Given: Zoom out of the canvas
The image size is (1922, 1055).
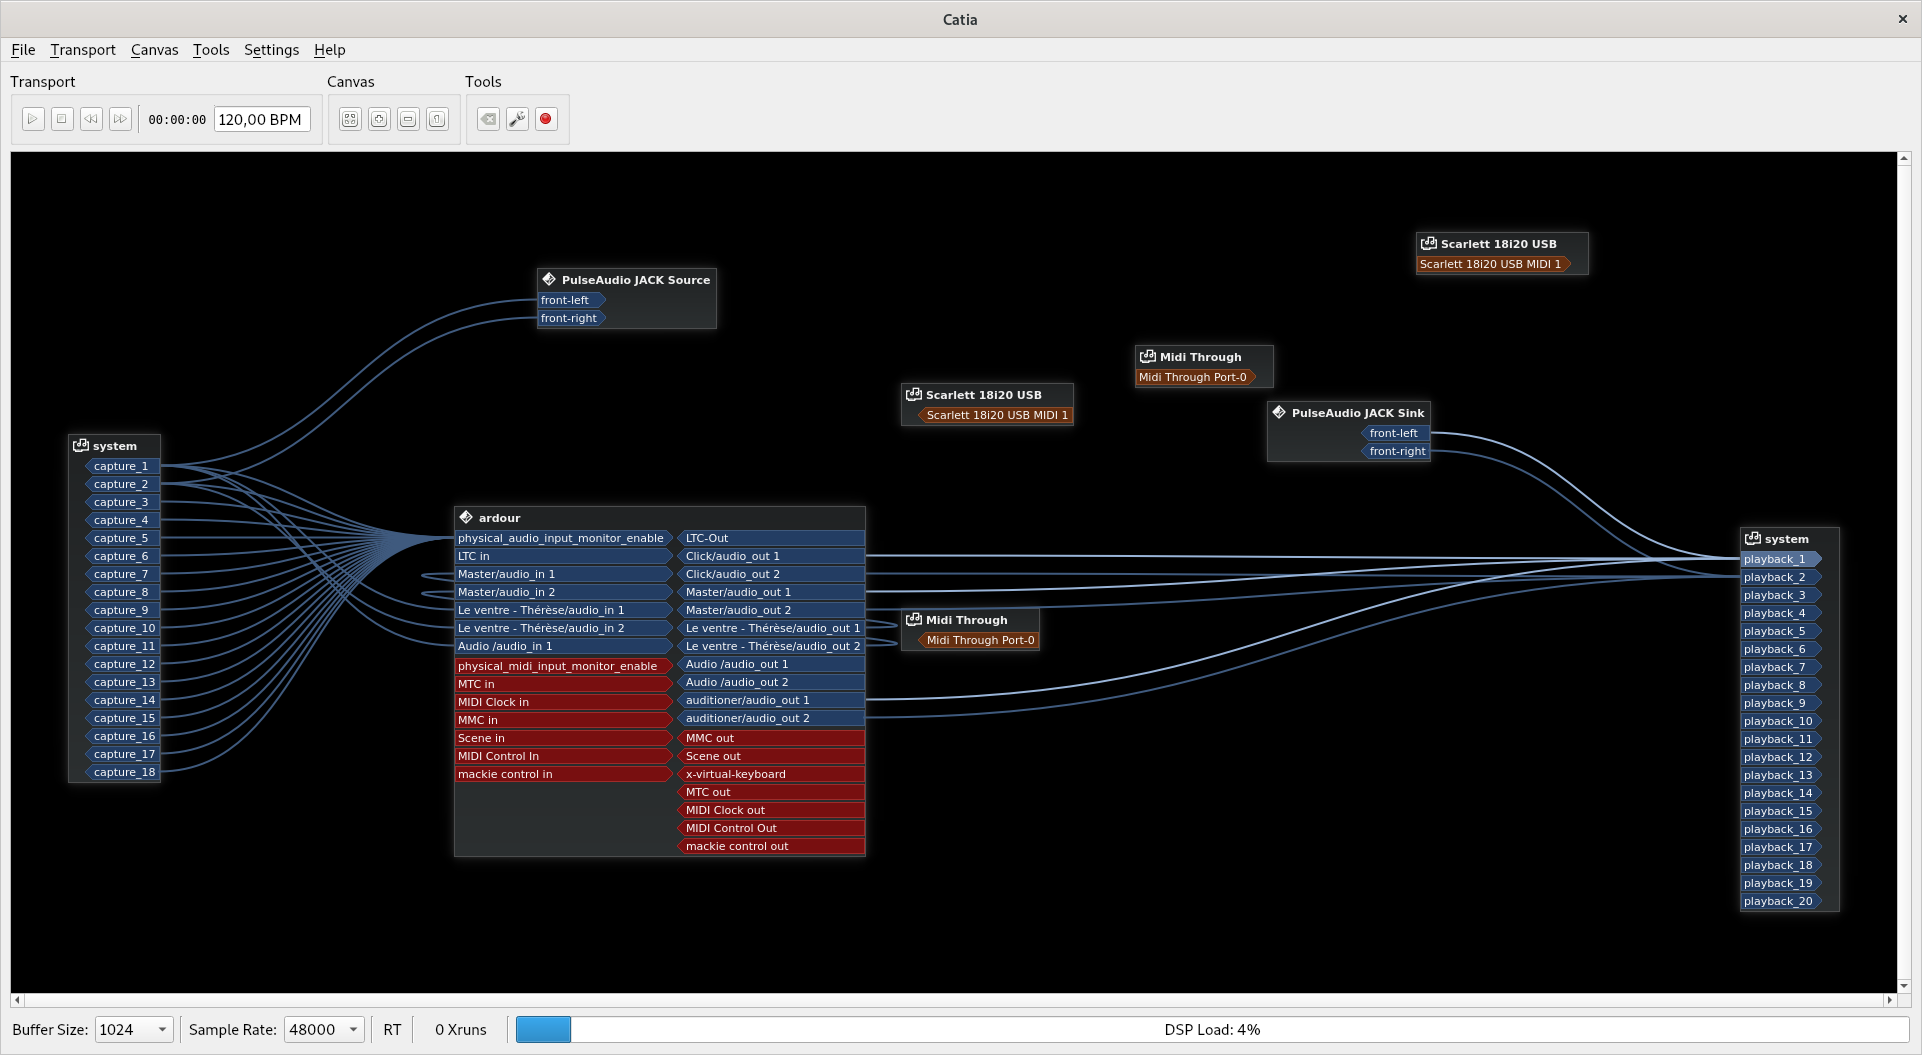Looking at the screenshot, I should point(408,119).
